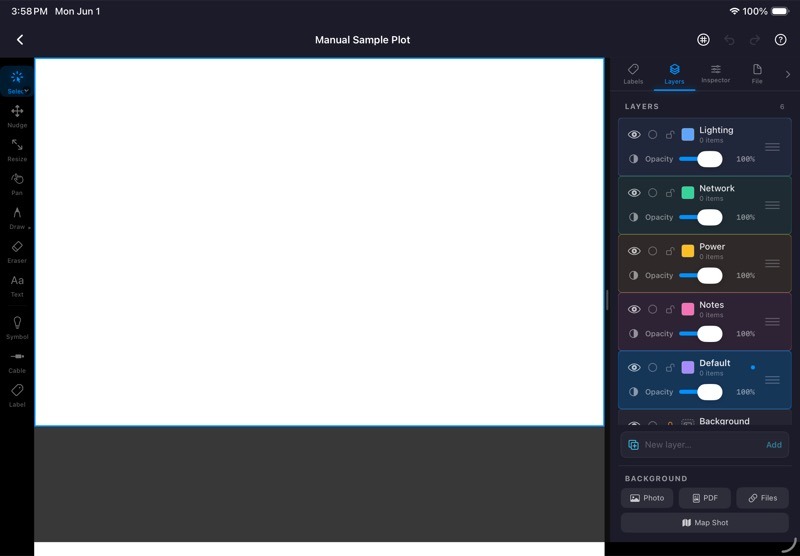The height and width of the screenshot is (556, 800).
Task: Hide the Default layer eye icon
Action: coord(634,367)
